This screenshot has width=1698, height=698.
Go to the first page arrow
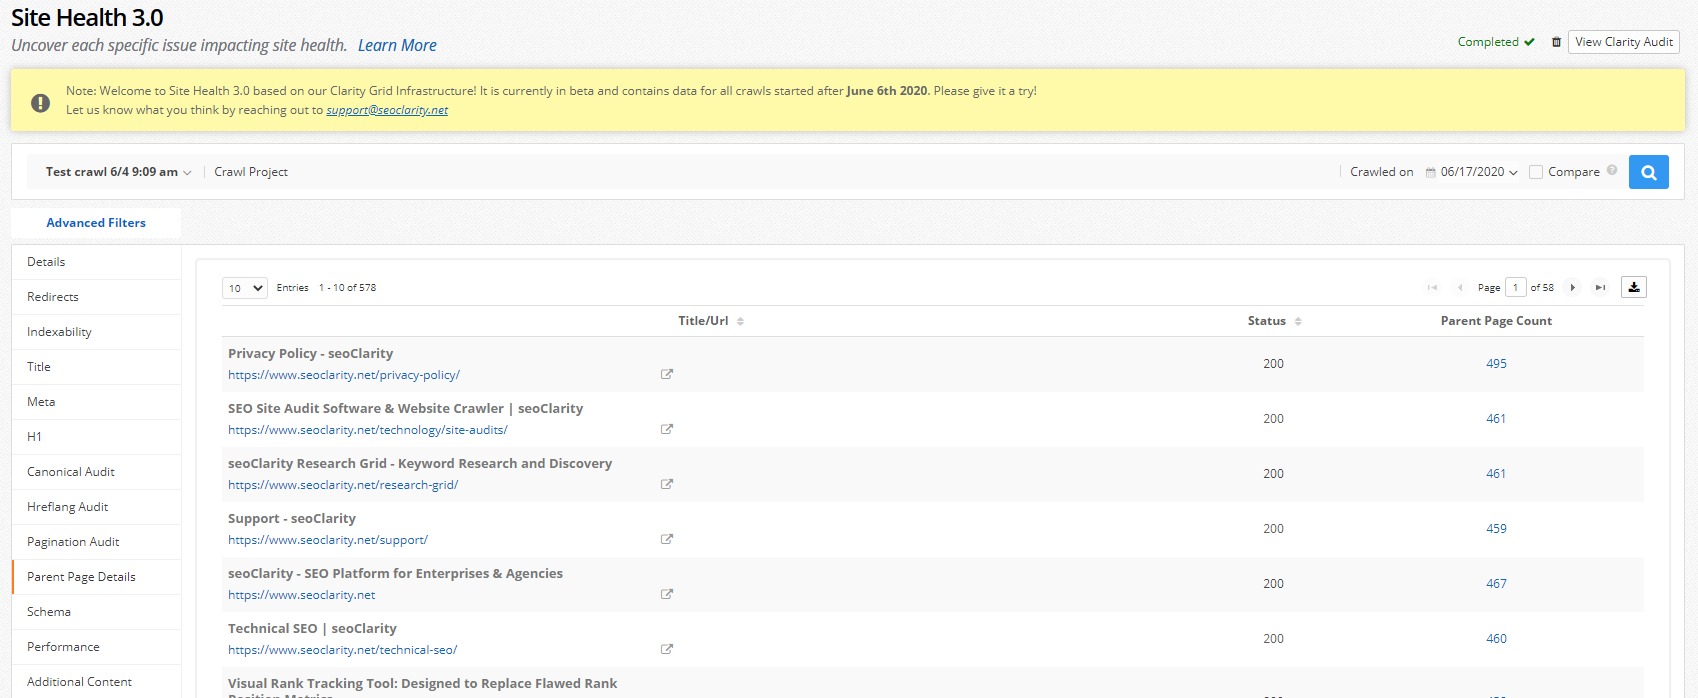[1432, 288]
